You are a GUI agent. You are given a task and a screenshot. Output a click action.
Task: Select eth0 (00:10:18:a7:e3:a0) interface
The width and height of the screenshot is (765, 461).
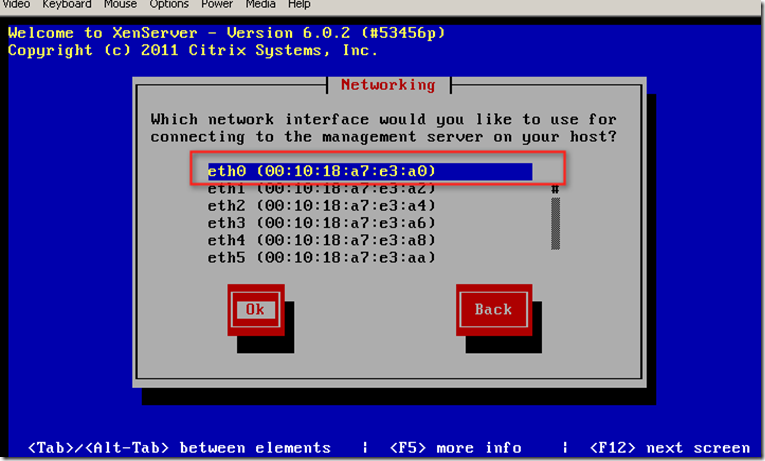click(x=370, y=171)
